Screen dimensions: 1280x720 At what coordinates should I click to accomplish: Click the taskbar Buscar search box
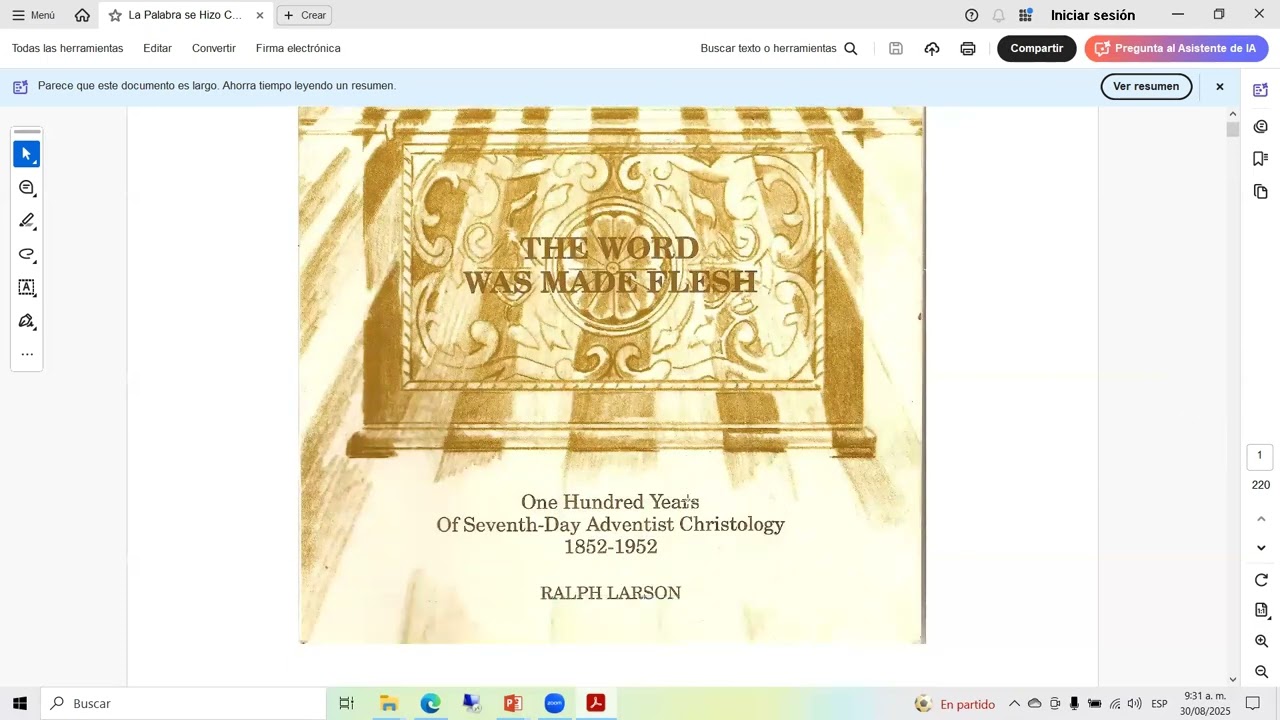pyautogui.click(x=184, y=703)
